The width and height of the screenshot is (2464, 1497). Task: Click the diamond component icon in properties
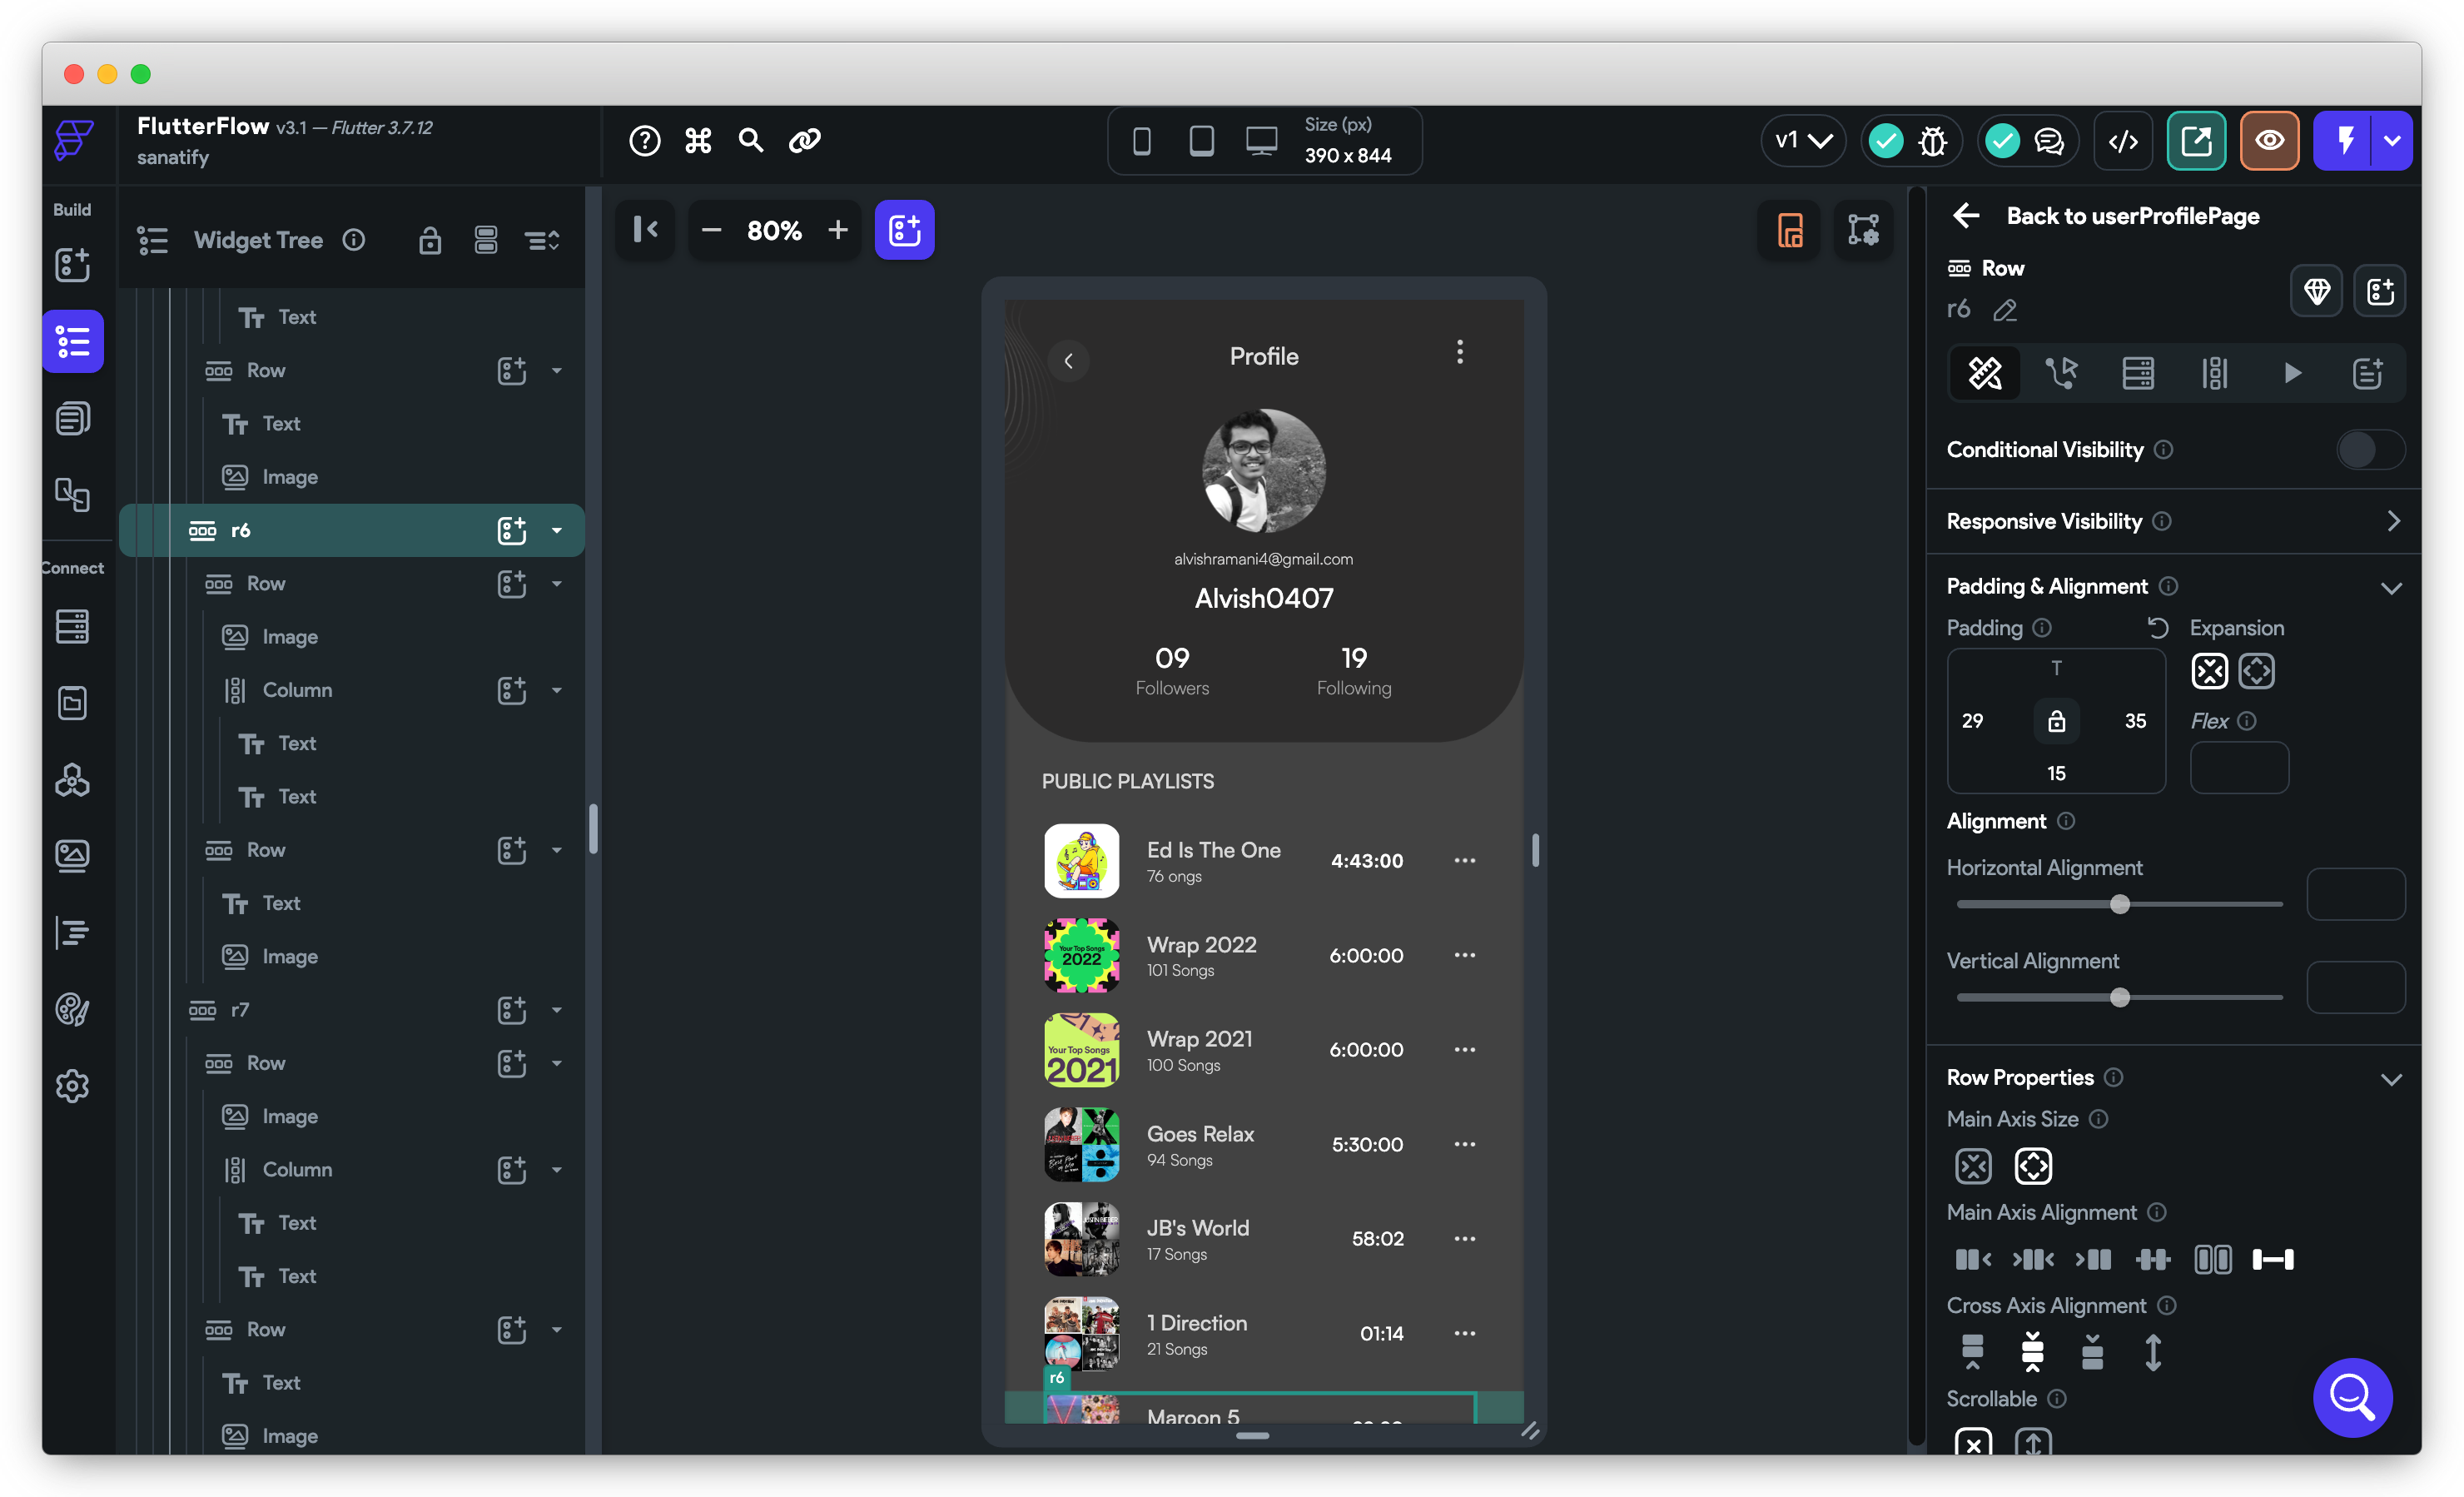click(x=2317, y=291)
